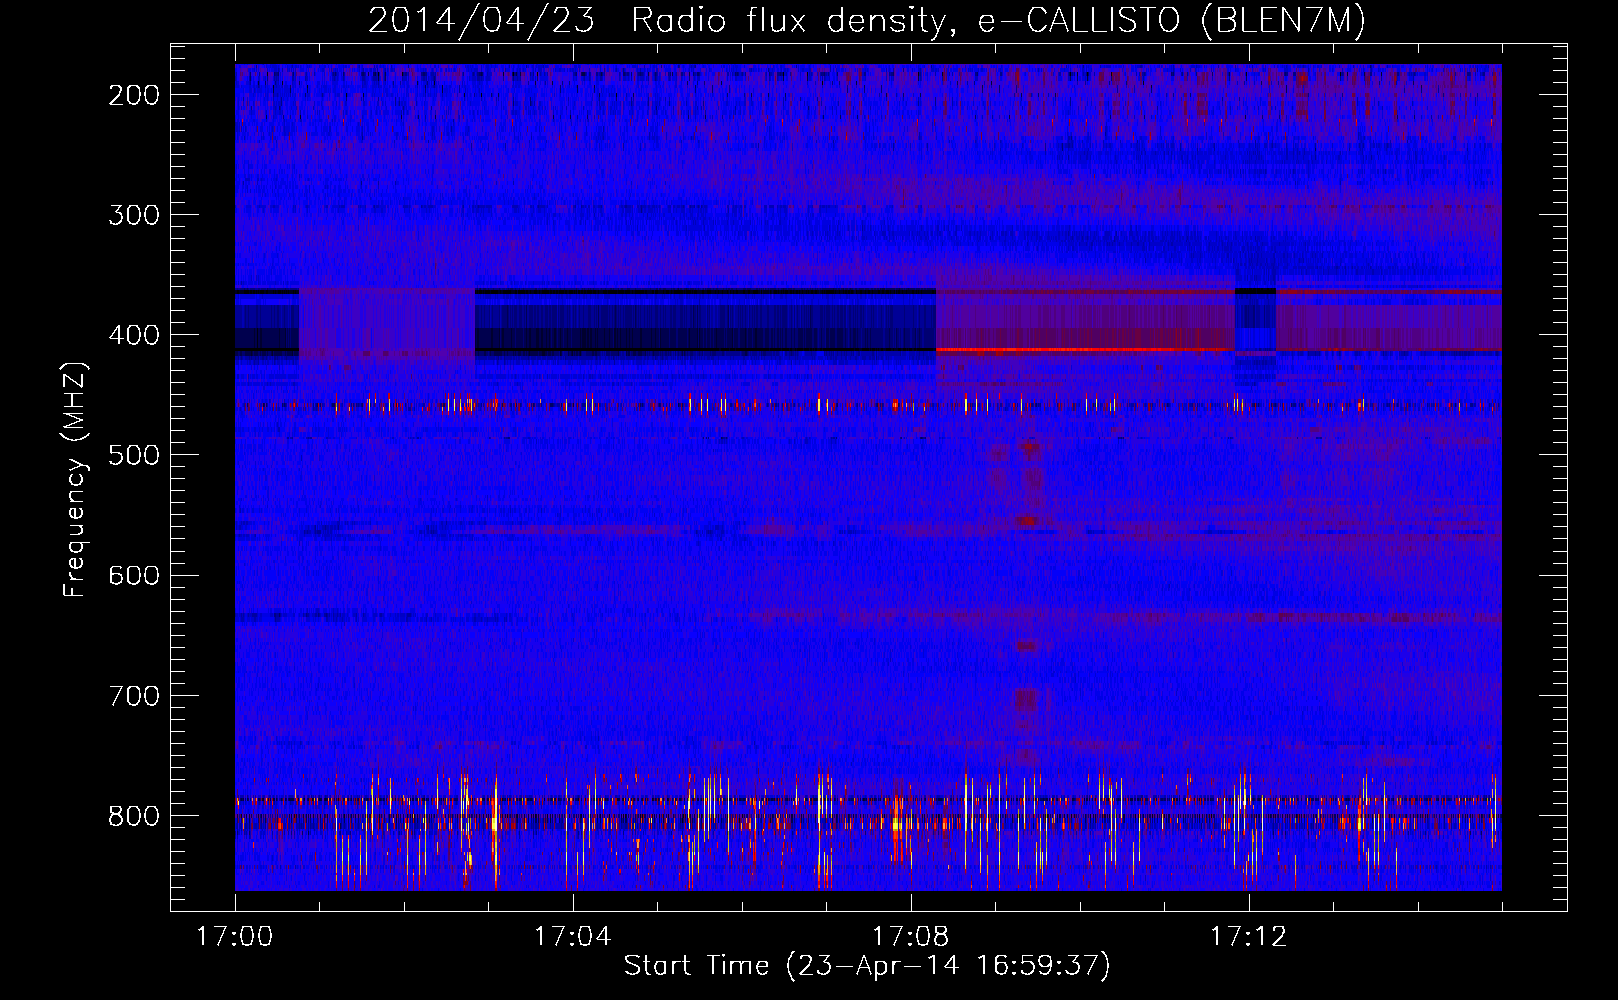The height and width of the screenshot is (1000, 1618).
Task: Click the 200 frequency tick label
Action: point(134,95)
